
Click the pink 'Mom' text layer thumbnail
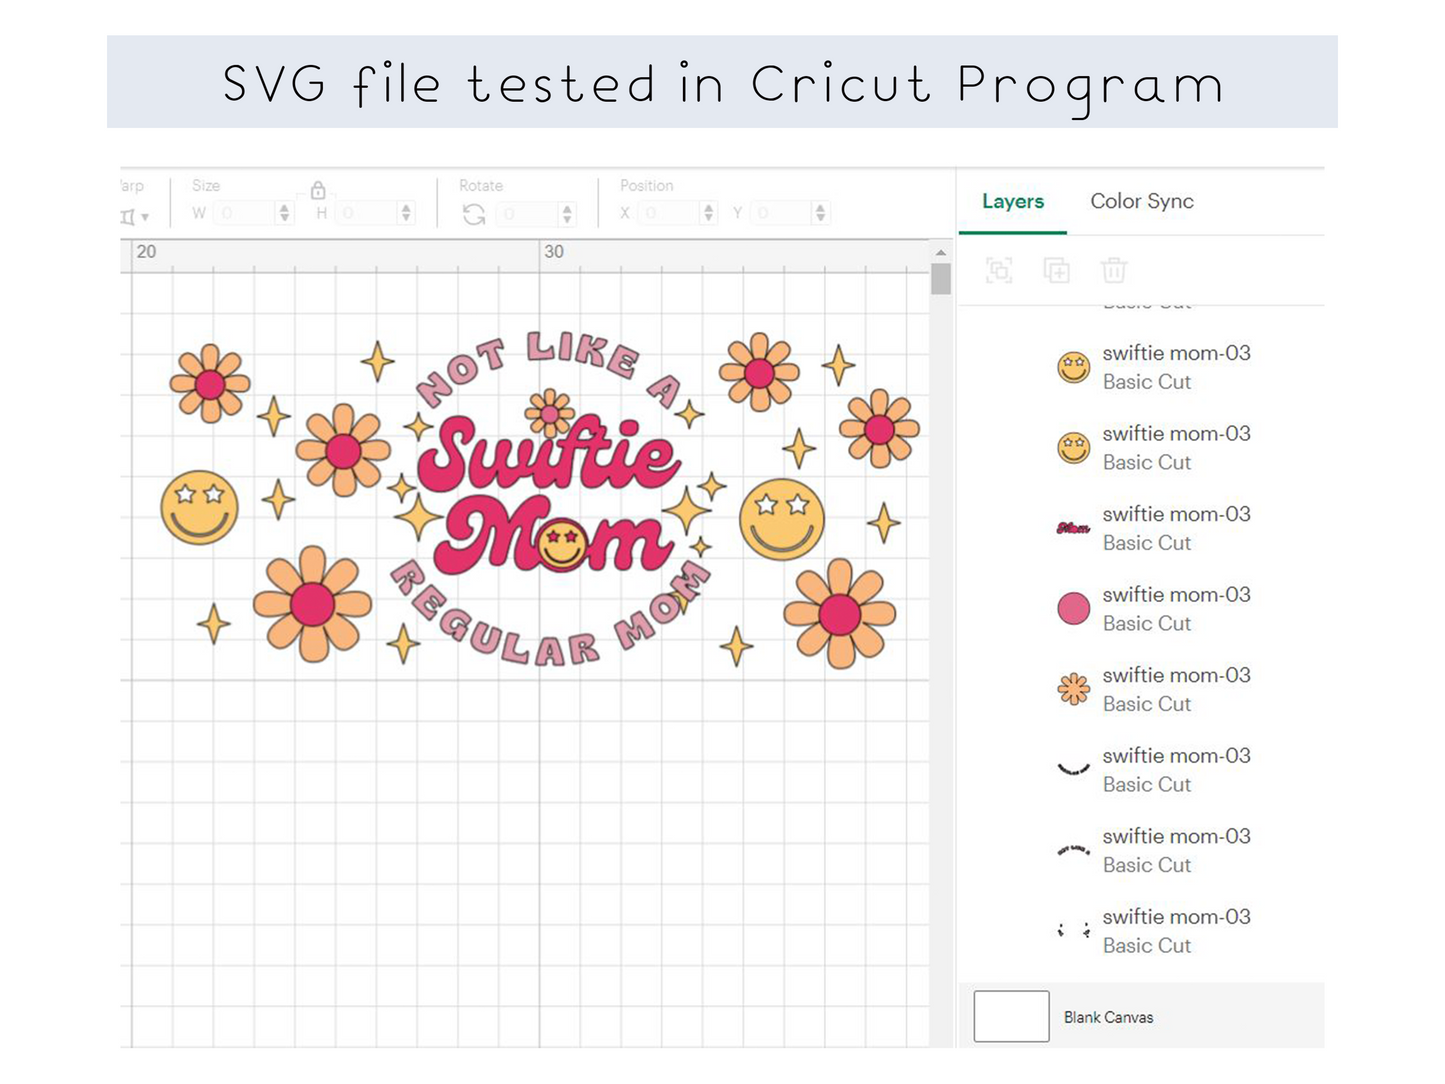1073,528
